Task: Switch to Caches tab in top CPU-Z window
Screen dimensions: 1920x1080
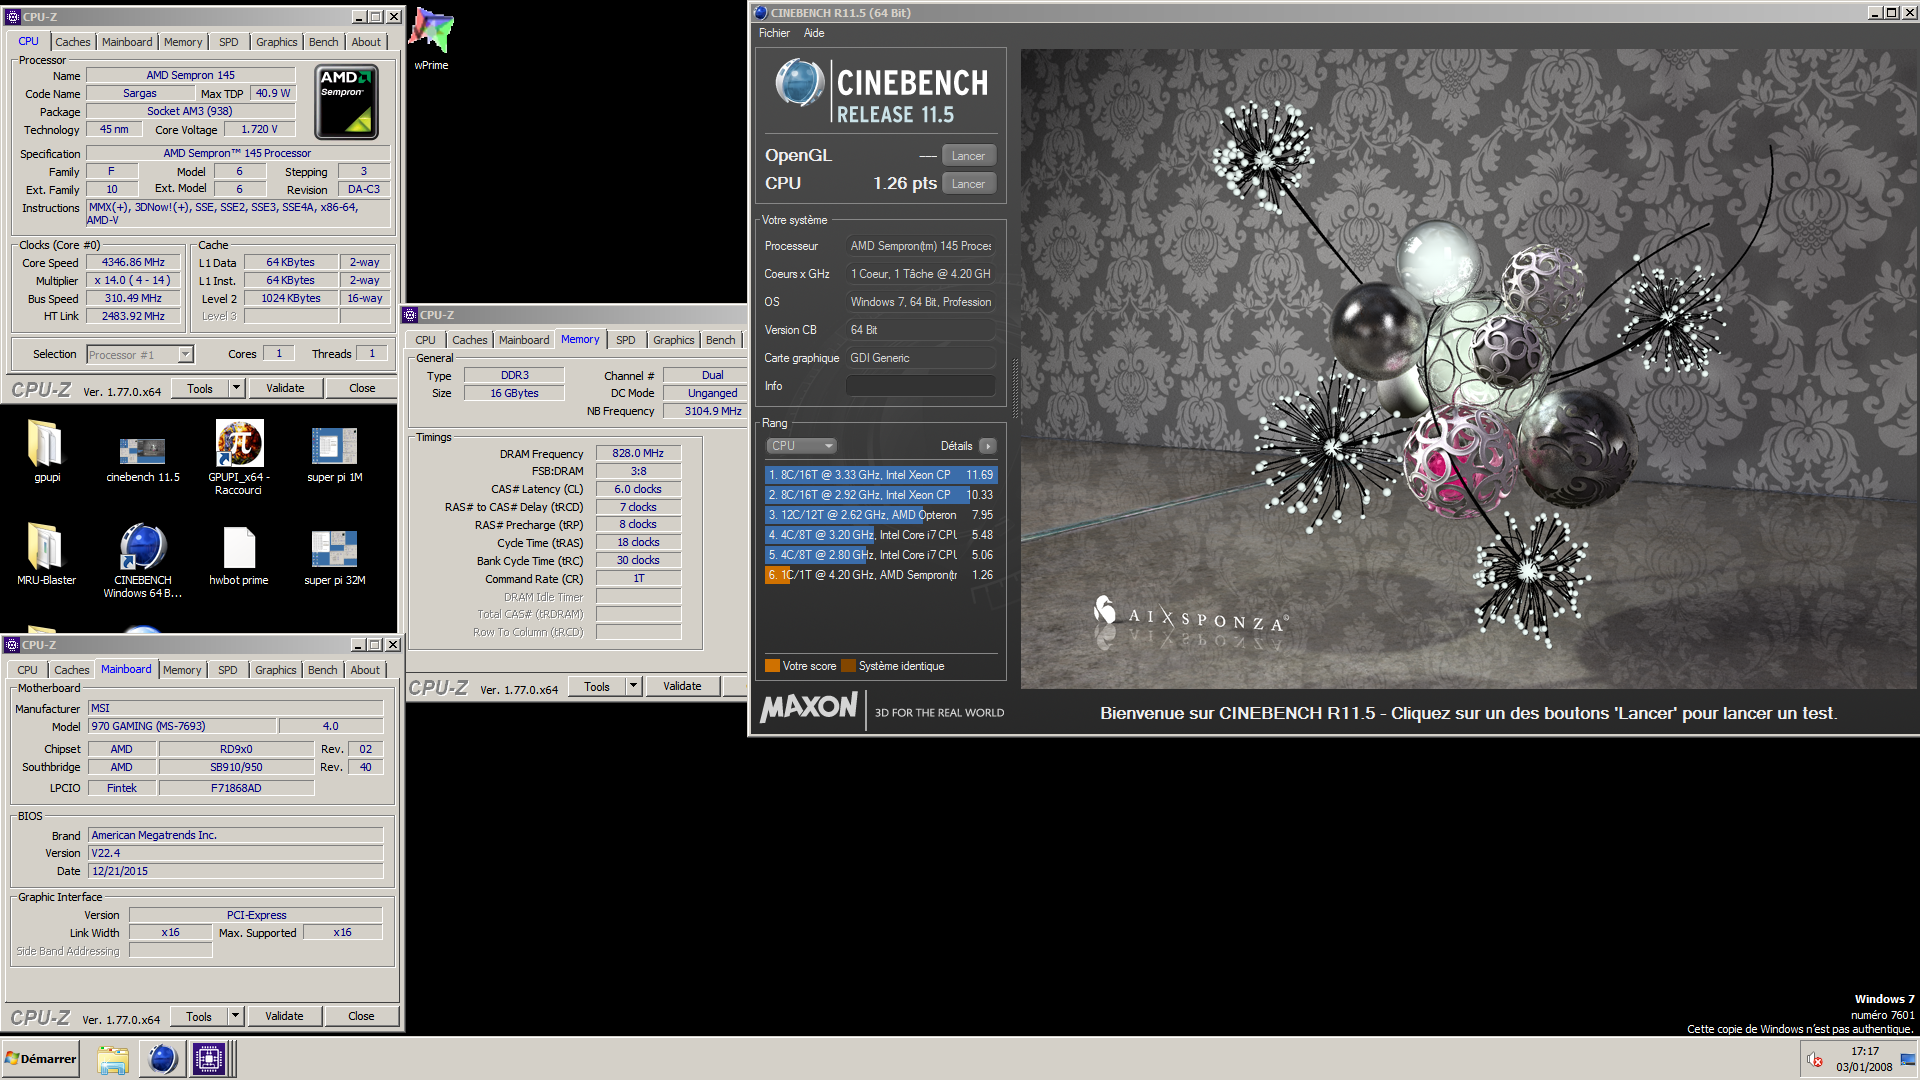Action: [72, 42]
